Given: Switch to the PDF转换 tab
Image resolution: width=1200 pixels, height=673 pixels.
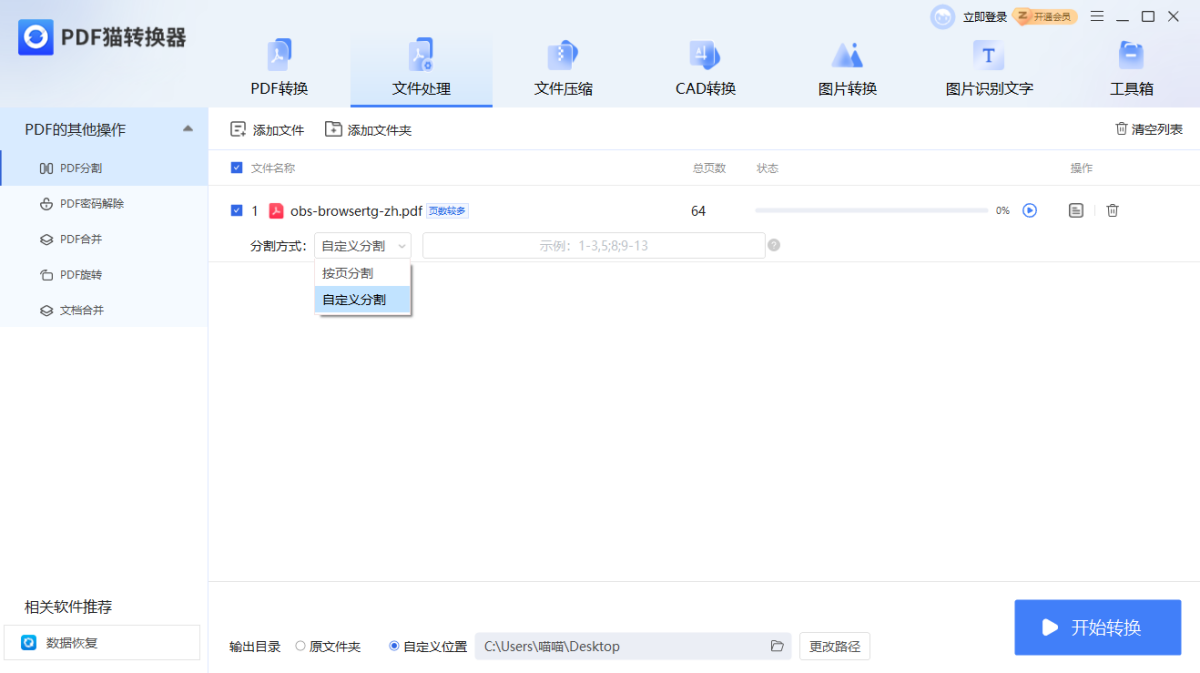Looking at the screenshot, I should pos(279,70).
